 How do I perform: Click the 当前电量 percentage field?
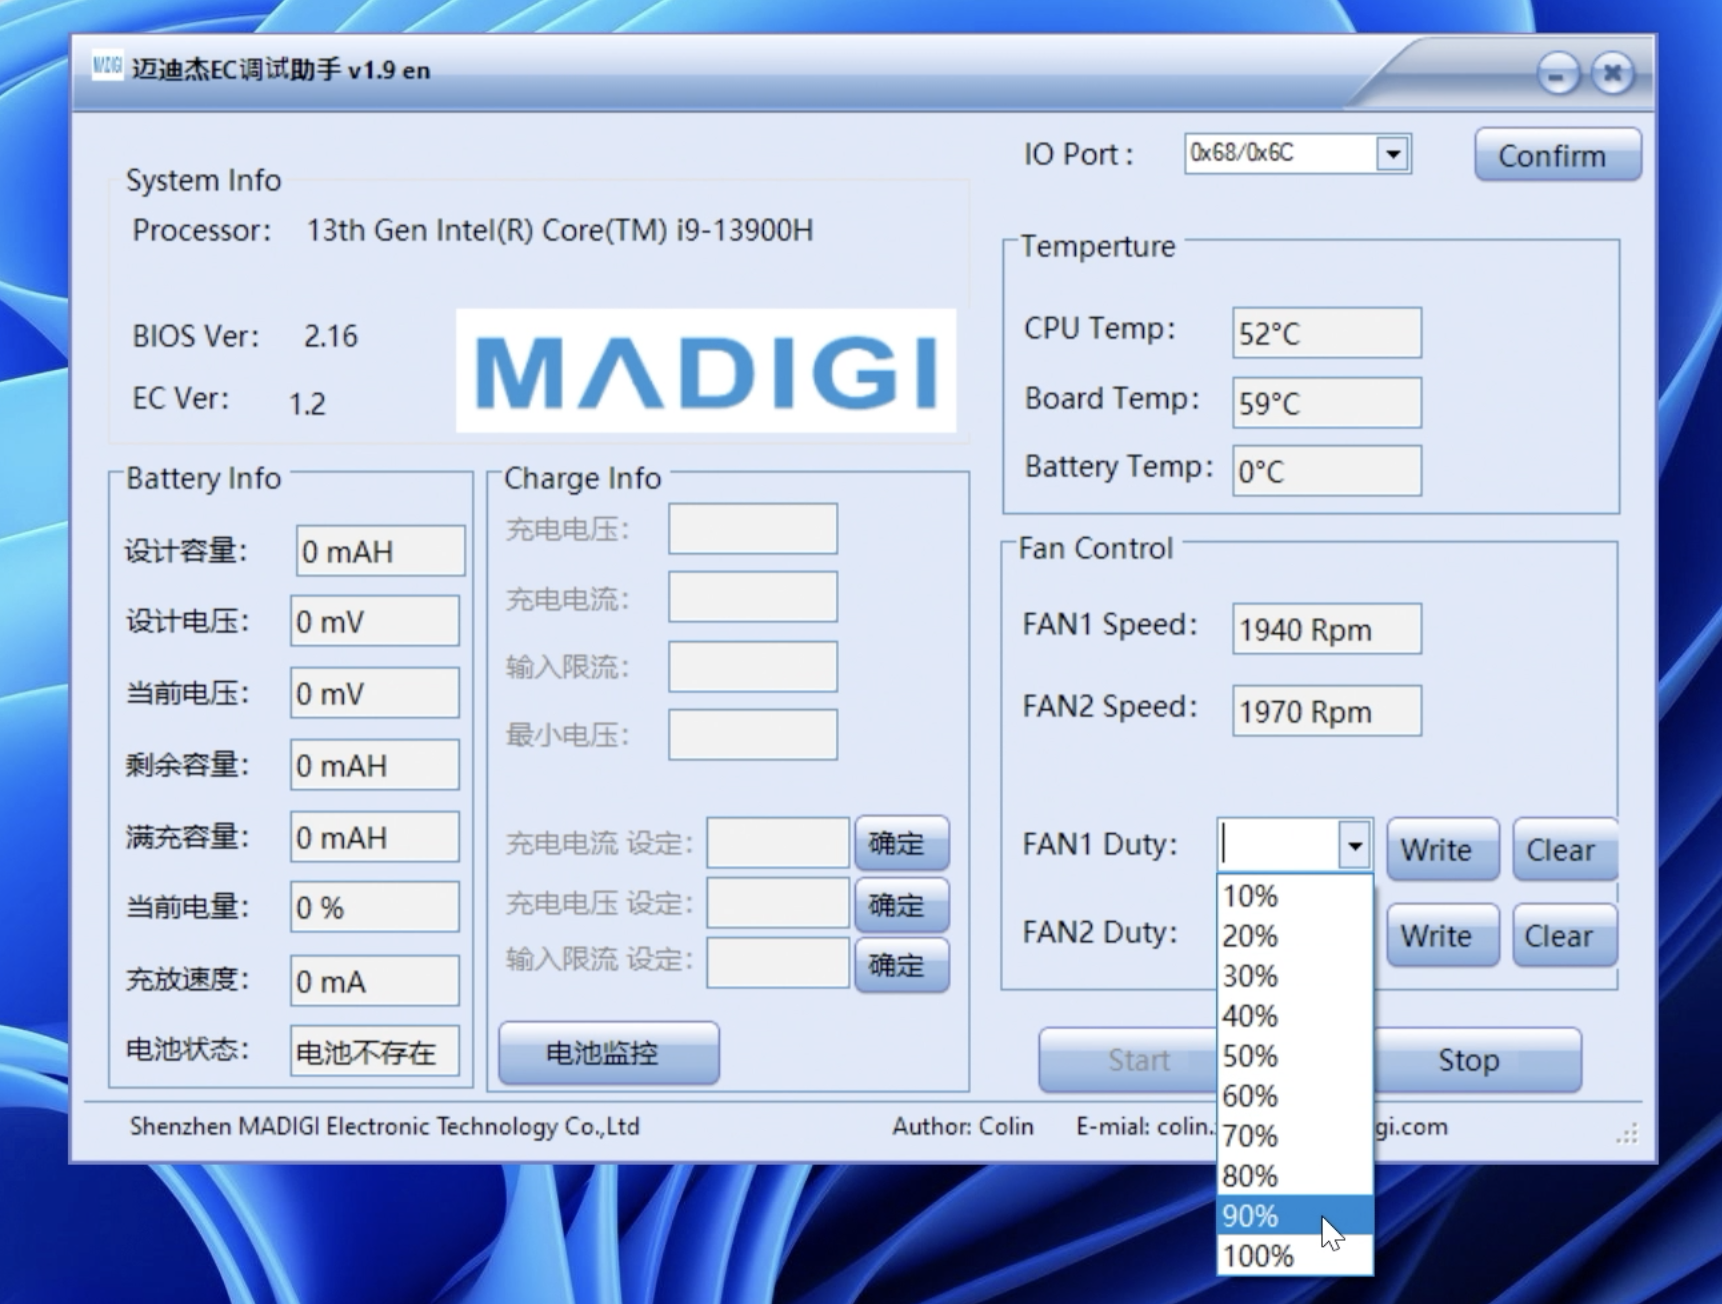tap(374, 907)
